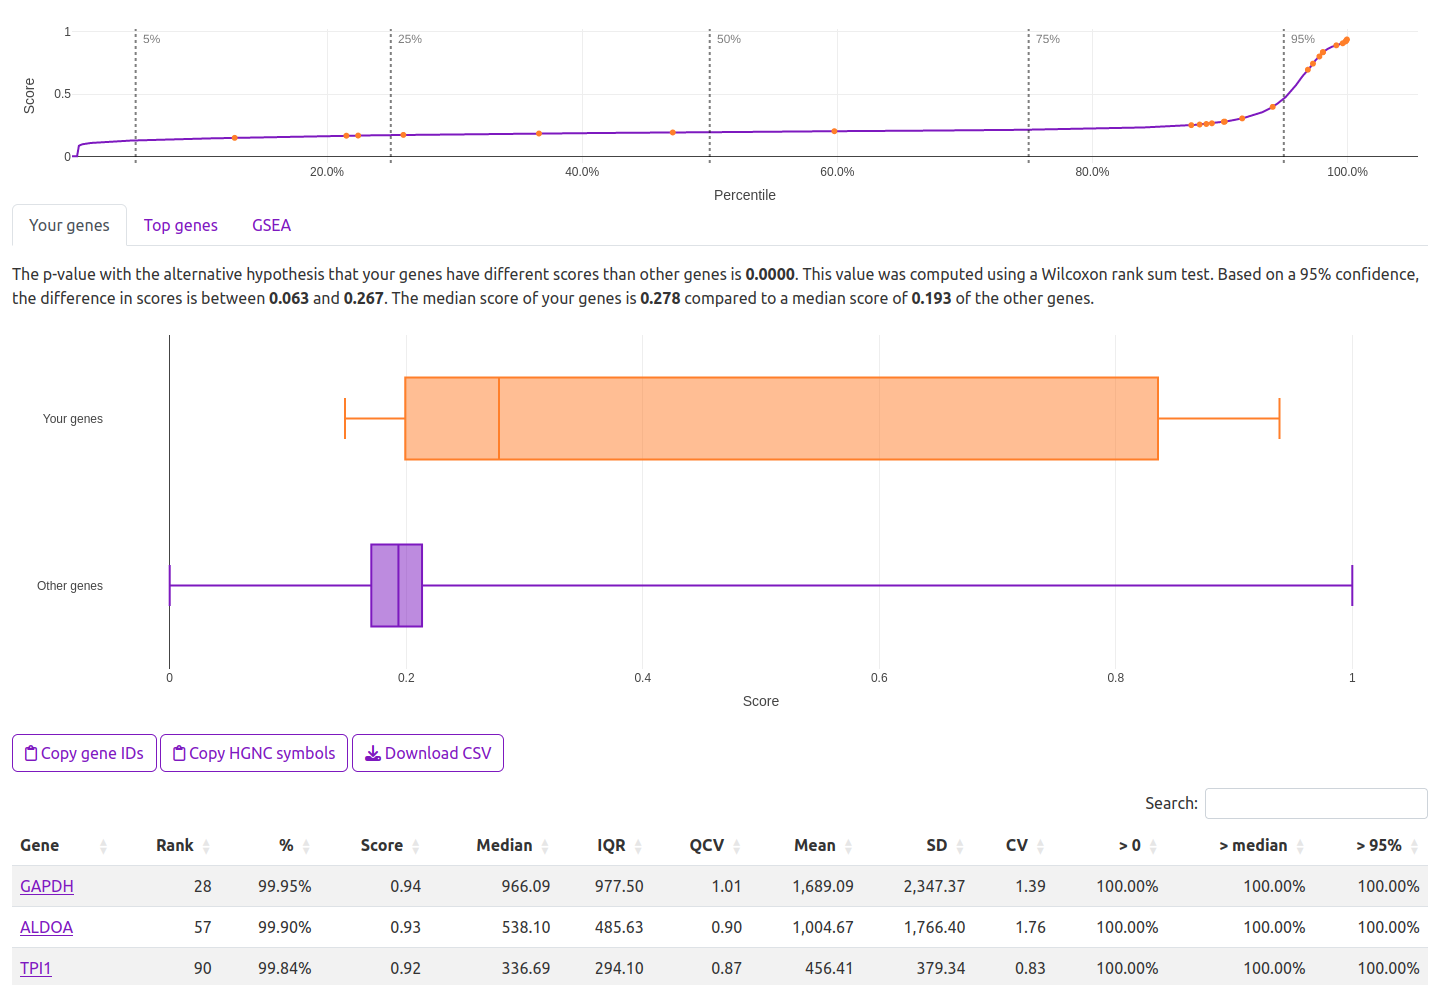Select the Your genes tab
Screen dimensions: 1435x985
[69, 226]
